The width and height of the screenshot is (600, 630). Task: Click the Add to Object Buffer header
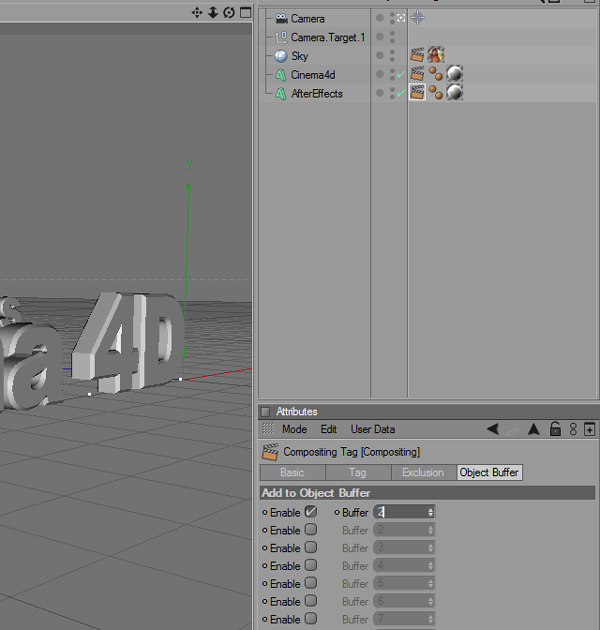tap(428, 493)
